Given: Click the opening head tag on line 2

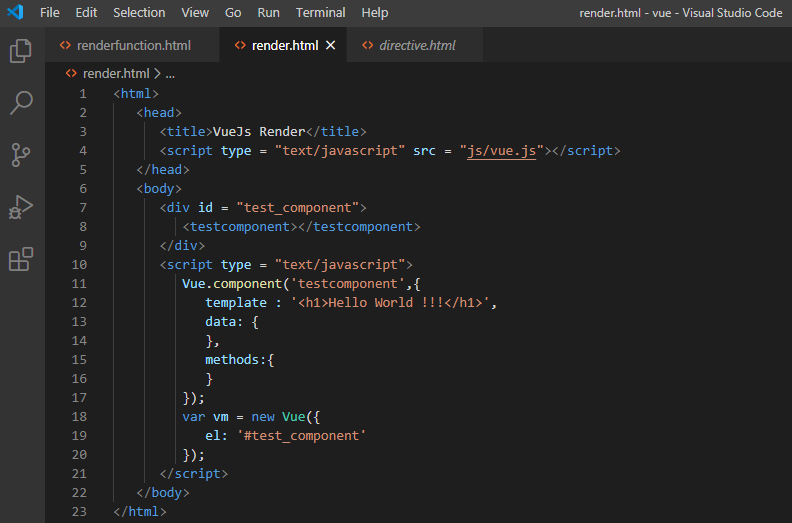Looking at the screenshot, I should tap(159, 113).
